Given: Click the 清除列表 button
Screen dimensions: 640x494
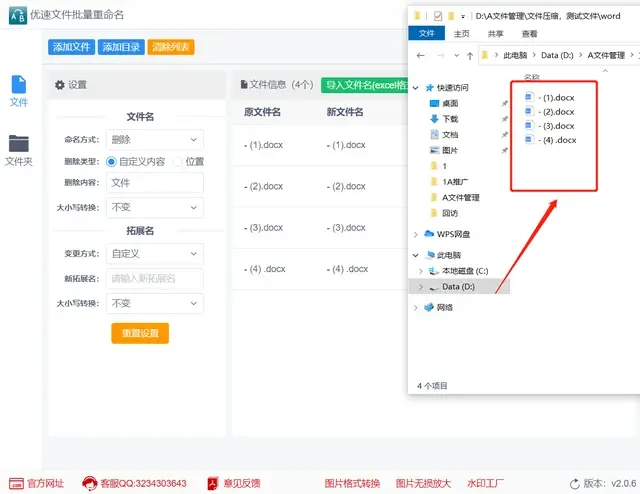Looking at the screenshot, I should 171,47.
